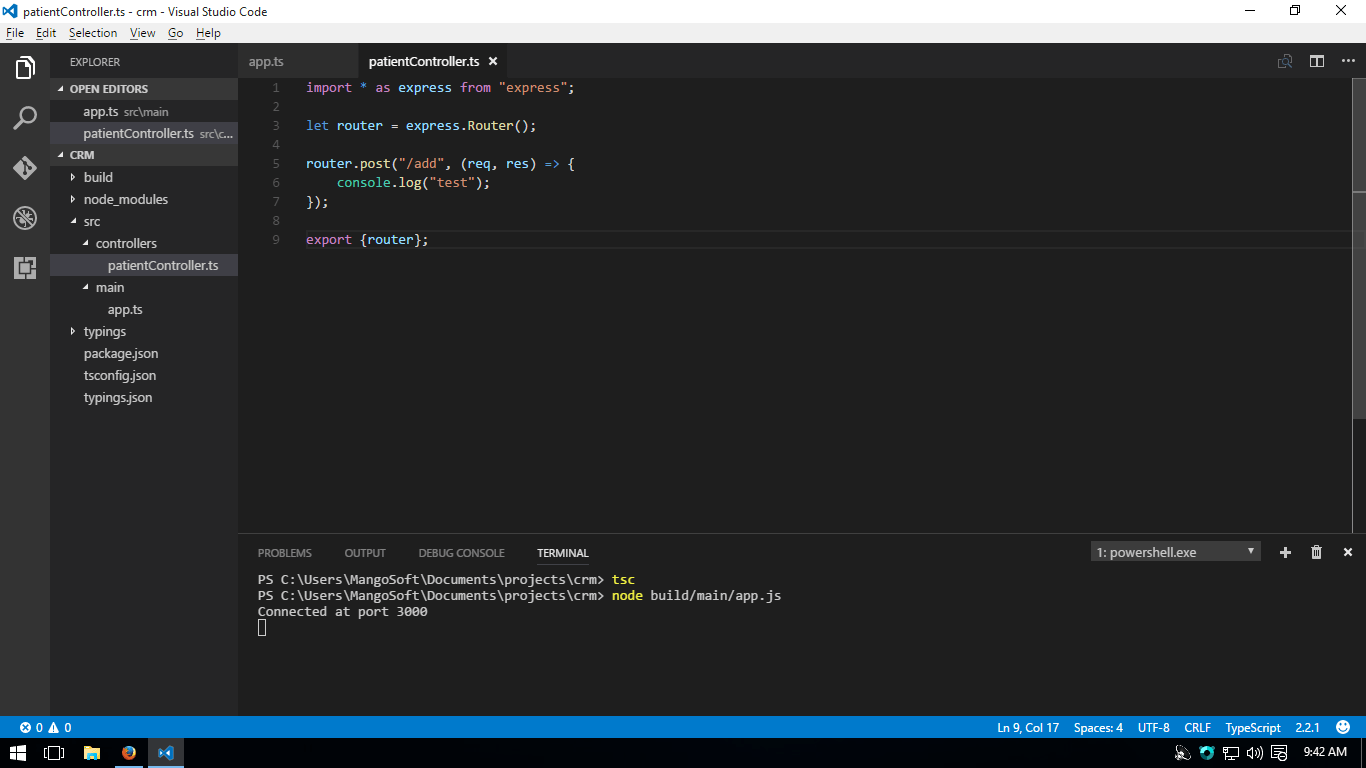Click the errors count icon in status bar
1366x768 pixels.
pos(31,728)
